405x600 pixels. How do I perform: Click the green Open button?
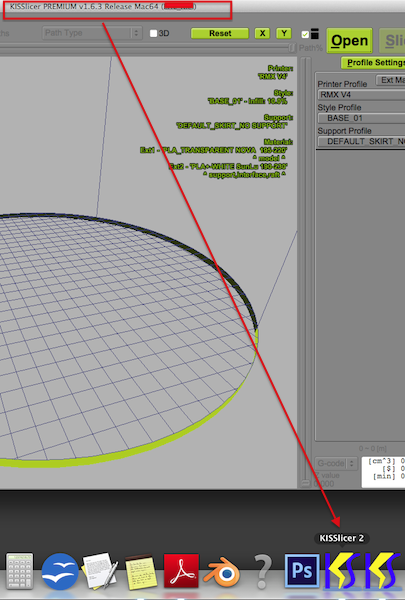(349, 40)
